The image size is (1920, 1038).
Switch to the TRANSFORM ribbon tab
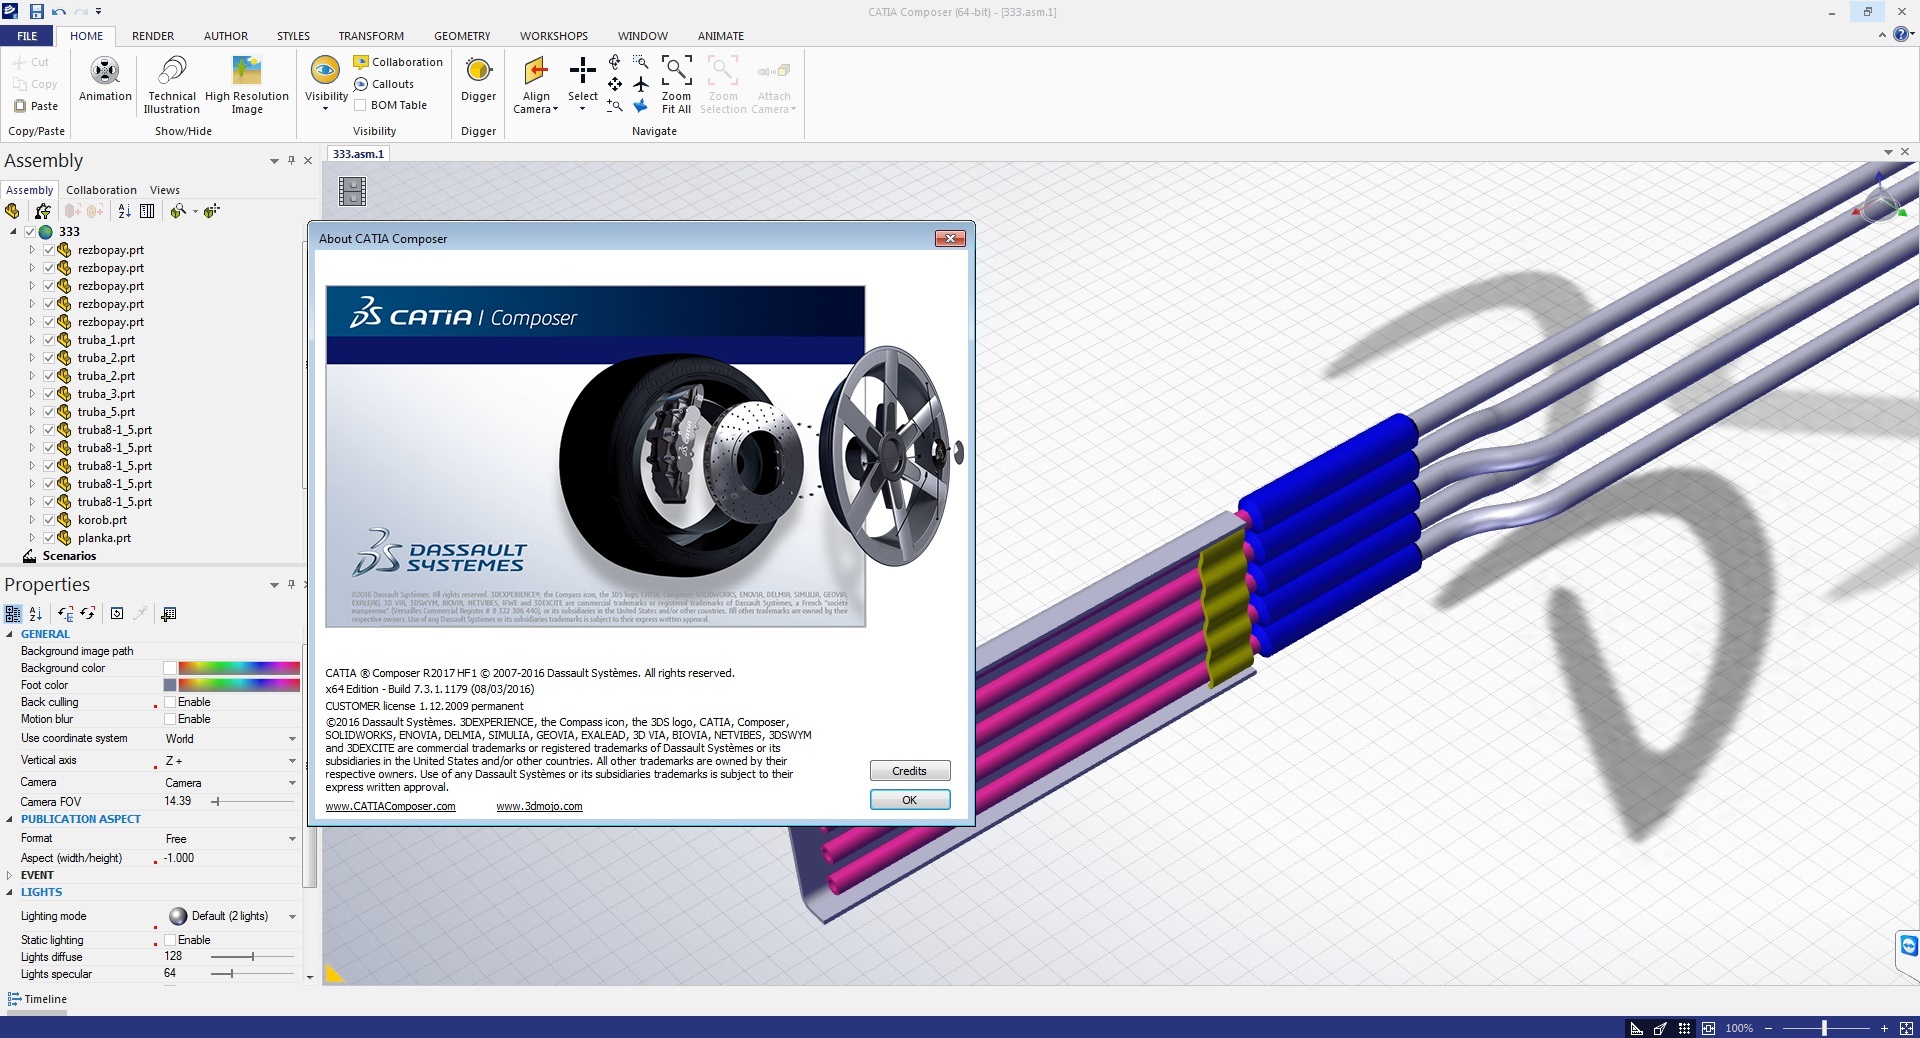click(x=371, y=36)
